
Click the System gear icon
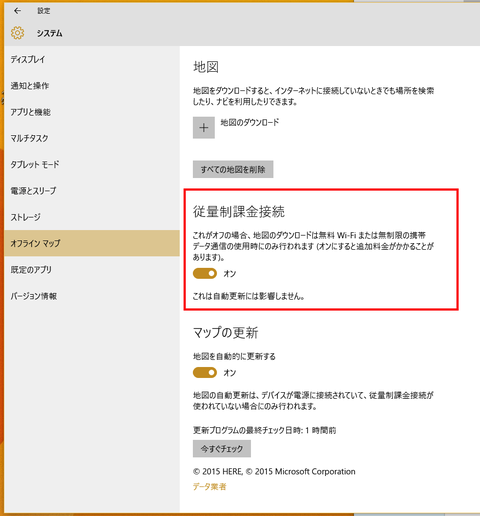tap(17, 33)
